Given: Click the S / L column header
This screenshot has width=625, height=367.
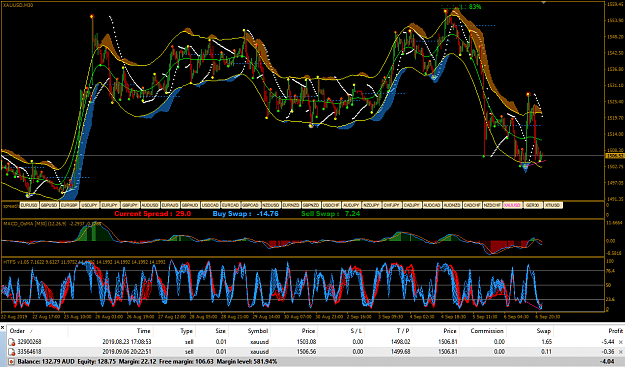Looking at the screenshot, I should [357, 331].
